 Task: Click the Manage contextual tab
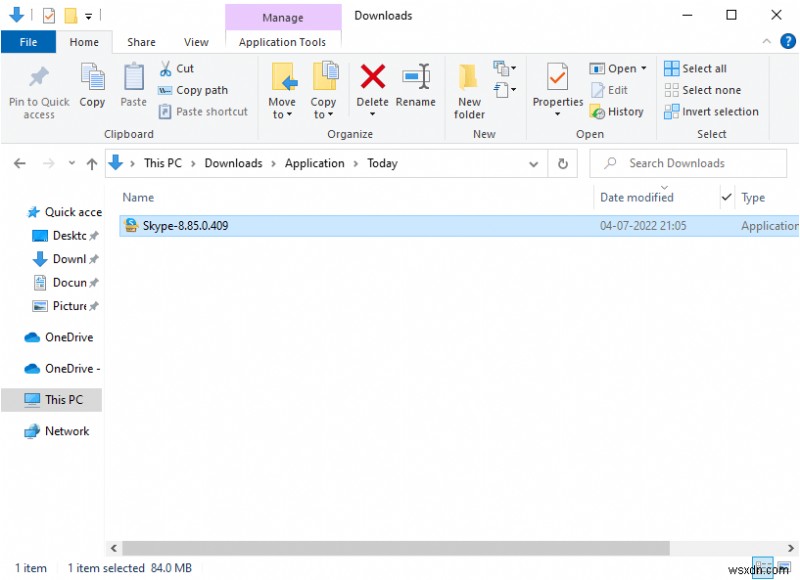coord(283,17)
